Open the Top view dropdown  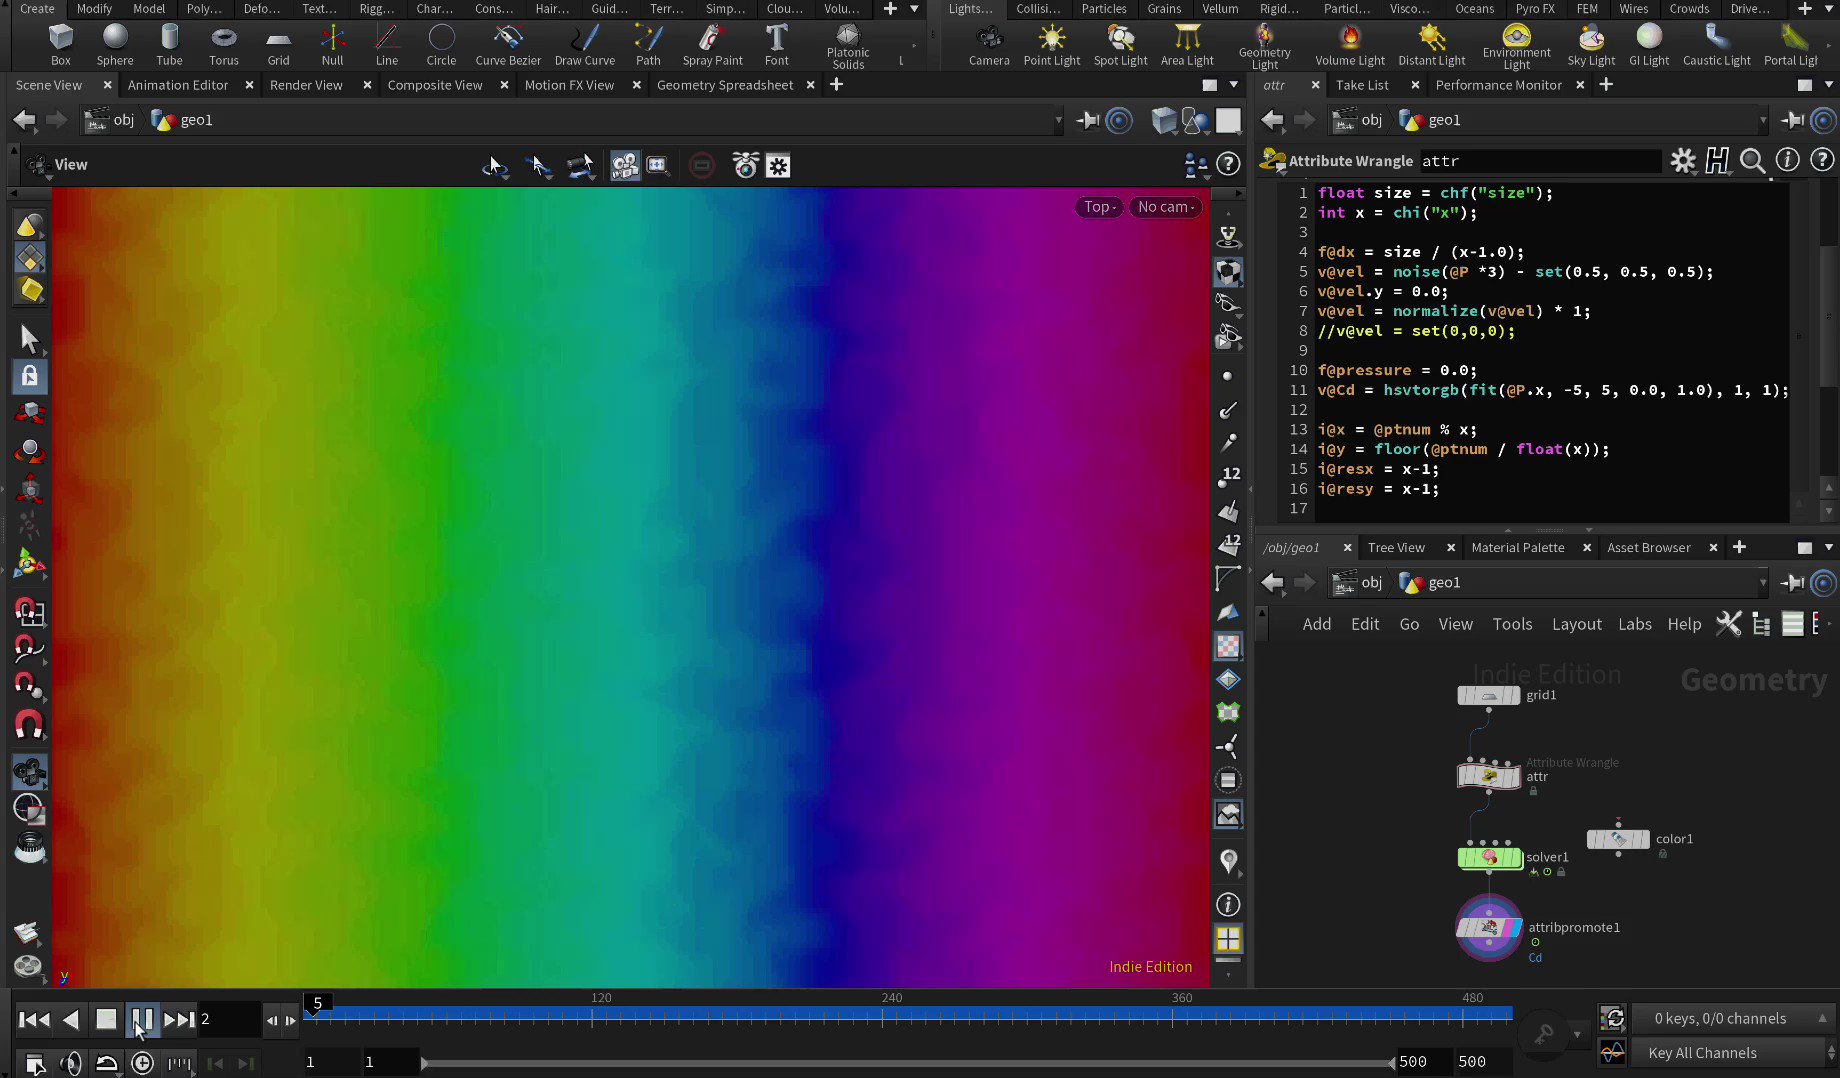[1098, 207]
